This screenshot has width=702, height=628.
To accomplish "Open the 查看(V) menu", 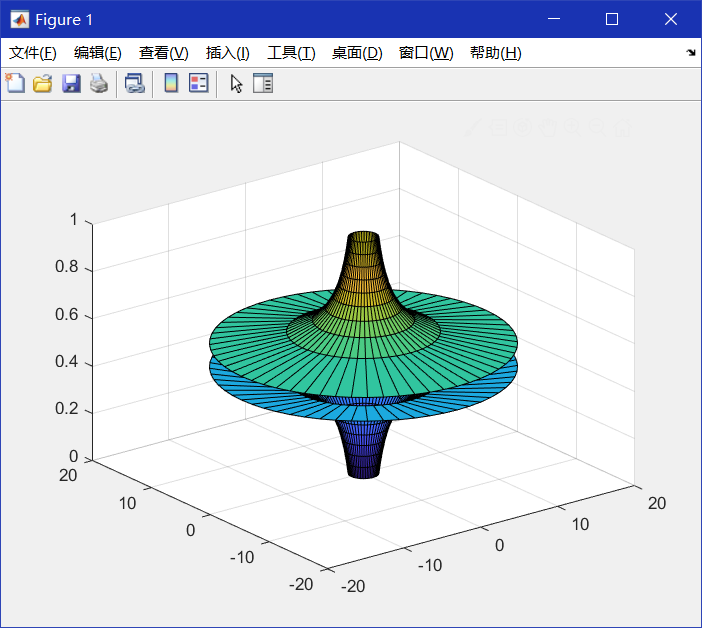I will [x=163, y=53].
